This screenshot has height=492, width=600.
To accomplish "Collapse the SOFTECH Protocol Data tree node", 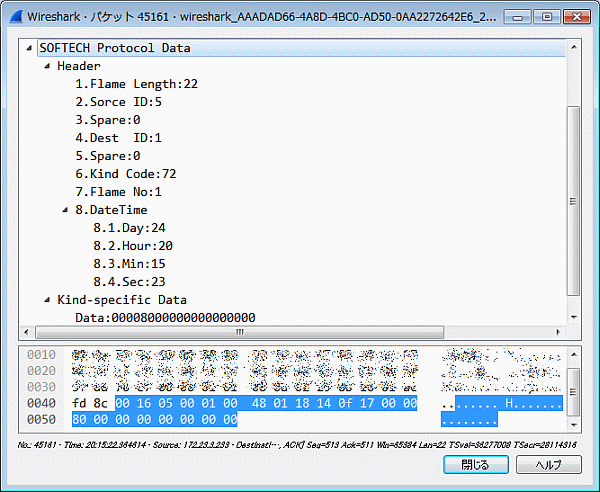I will pos(31,48).
